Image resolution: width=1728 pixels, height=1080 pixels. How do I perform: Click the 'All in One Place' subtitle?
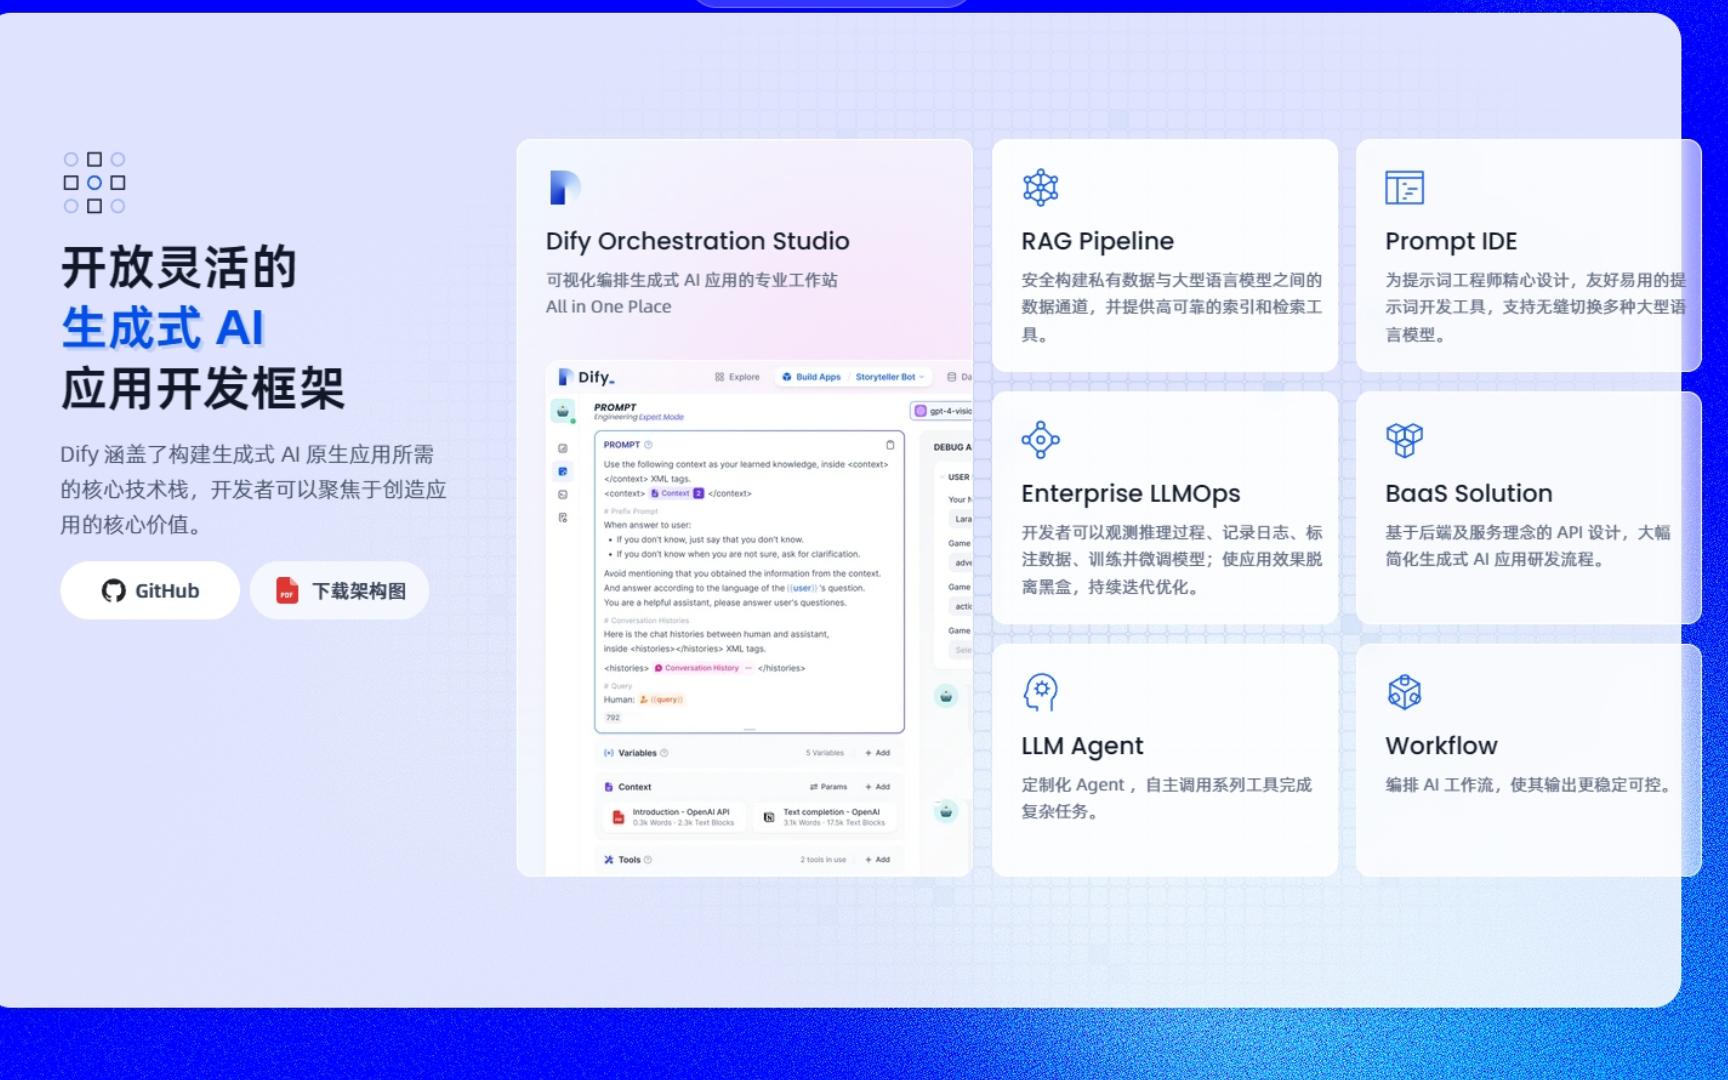pyautogui.click(x=608, y=307)
